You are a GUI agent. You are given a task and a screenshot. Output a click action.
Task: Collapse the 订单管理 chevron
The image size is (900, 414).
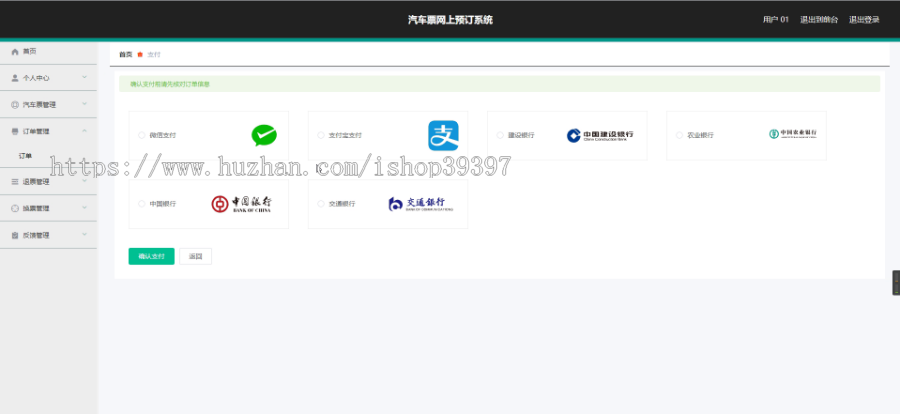coord(84,131)
